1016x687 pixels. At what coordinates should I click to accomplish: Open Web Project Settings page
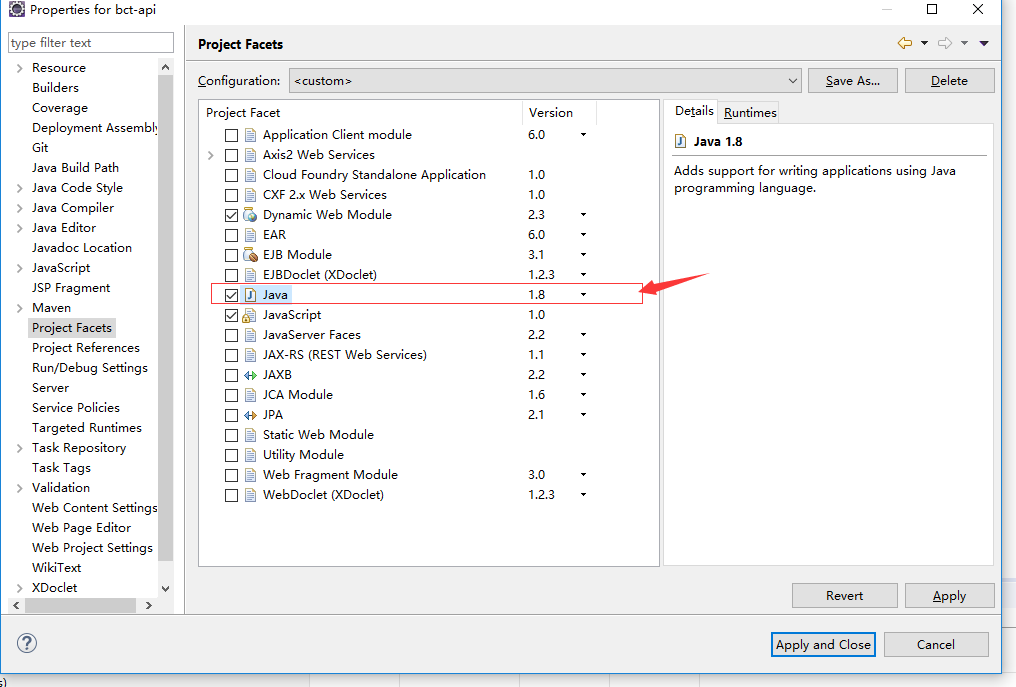tap(92, 548)
